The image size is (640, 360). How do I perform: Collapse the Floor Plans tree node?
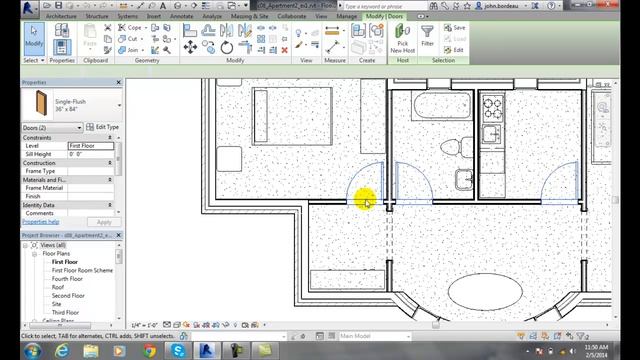[x=35, y=254]
